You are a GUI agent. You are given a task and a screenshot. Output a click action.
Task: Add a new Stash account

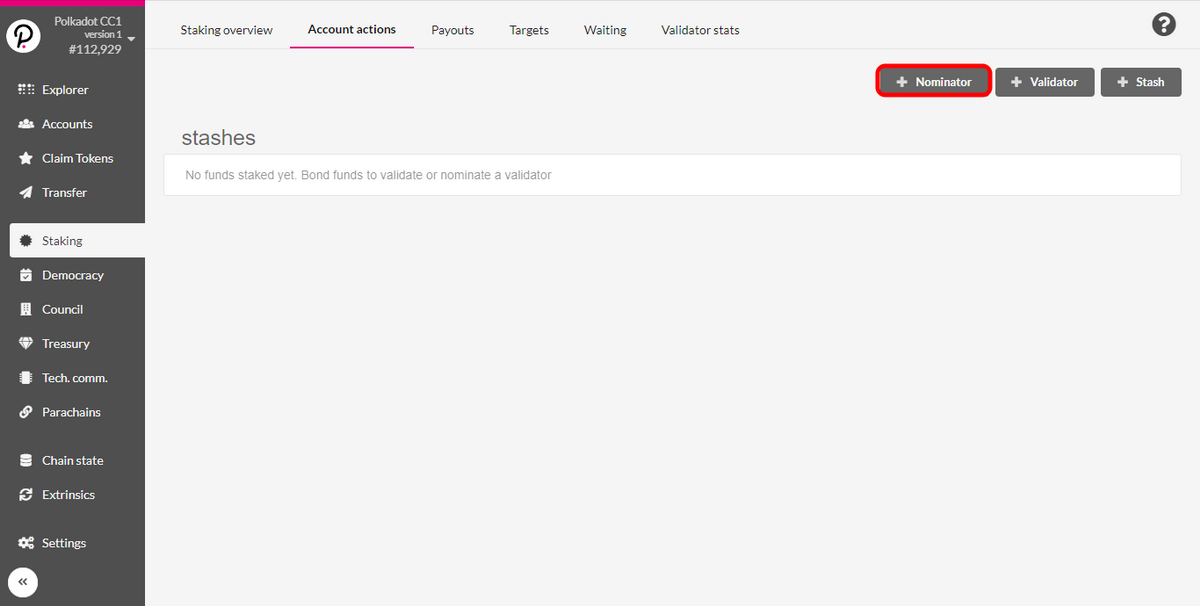pos(1140,81)
